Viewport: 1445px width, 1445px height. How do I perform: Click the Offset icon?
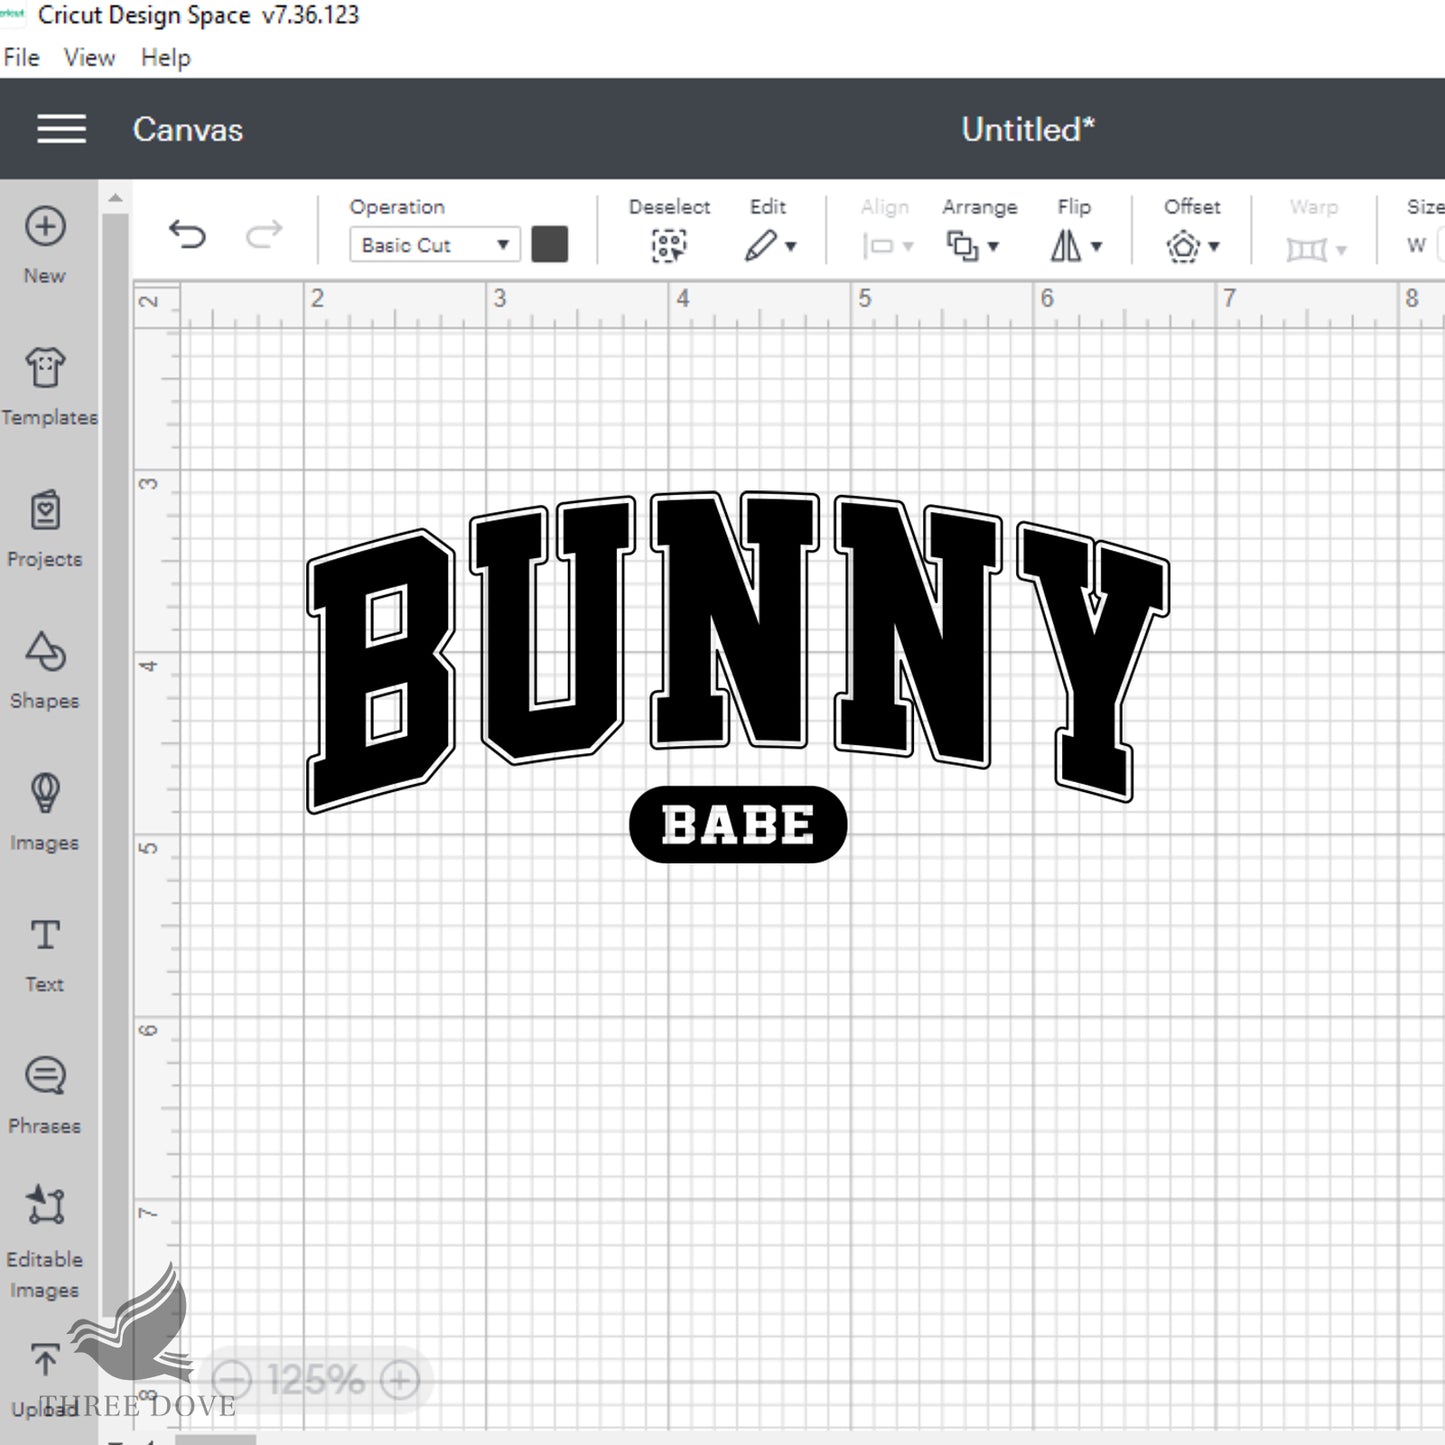click(x=1183, y=246)
